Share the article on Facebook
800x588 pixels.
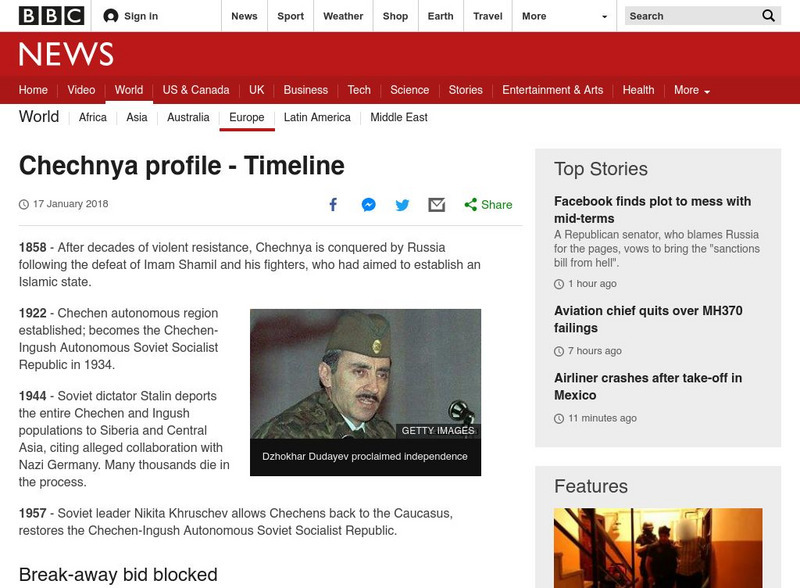point(332,203)
